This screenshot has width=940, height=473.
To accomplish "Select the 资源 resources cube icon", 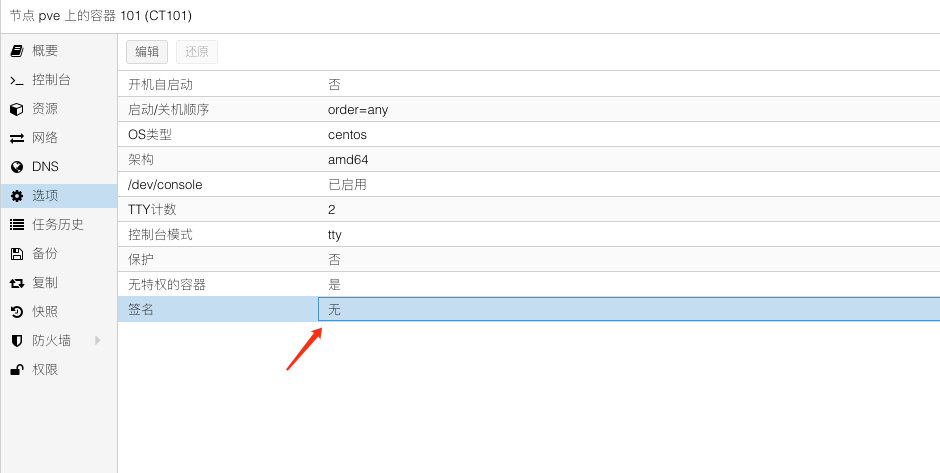I will tap(16, 109).
